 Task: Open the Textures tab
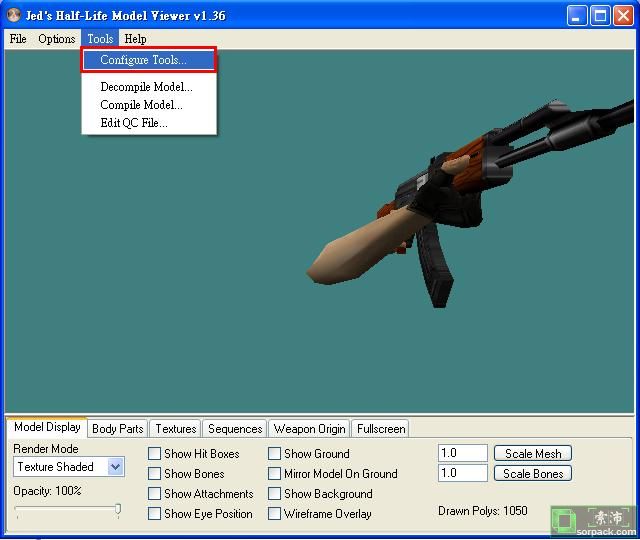176,429
